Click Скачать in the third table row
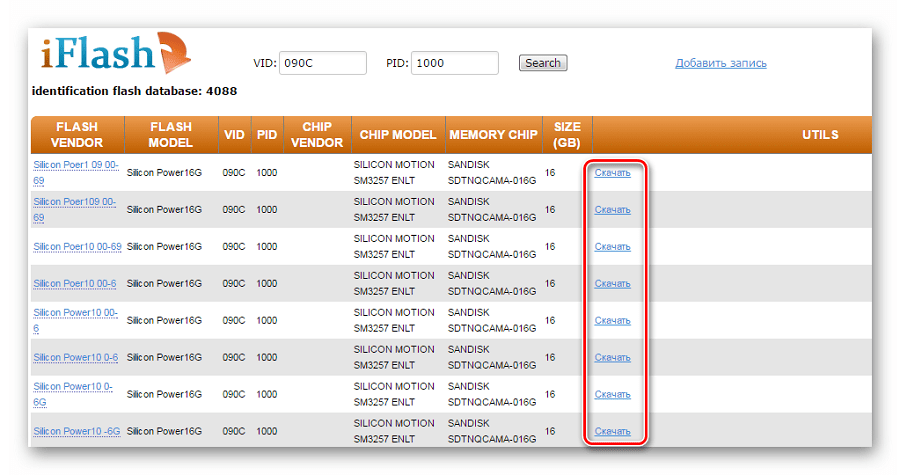900x475 pixels. point(612,247)
